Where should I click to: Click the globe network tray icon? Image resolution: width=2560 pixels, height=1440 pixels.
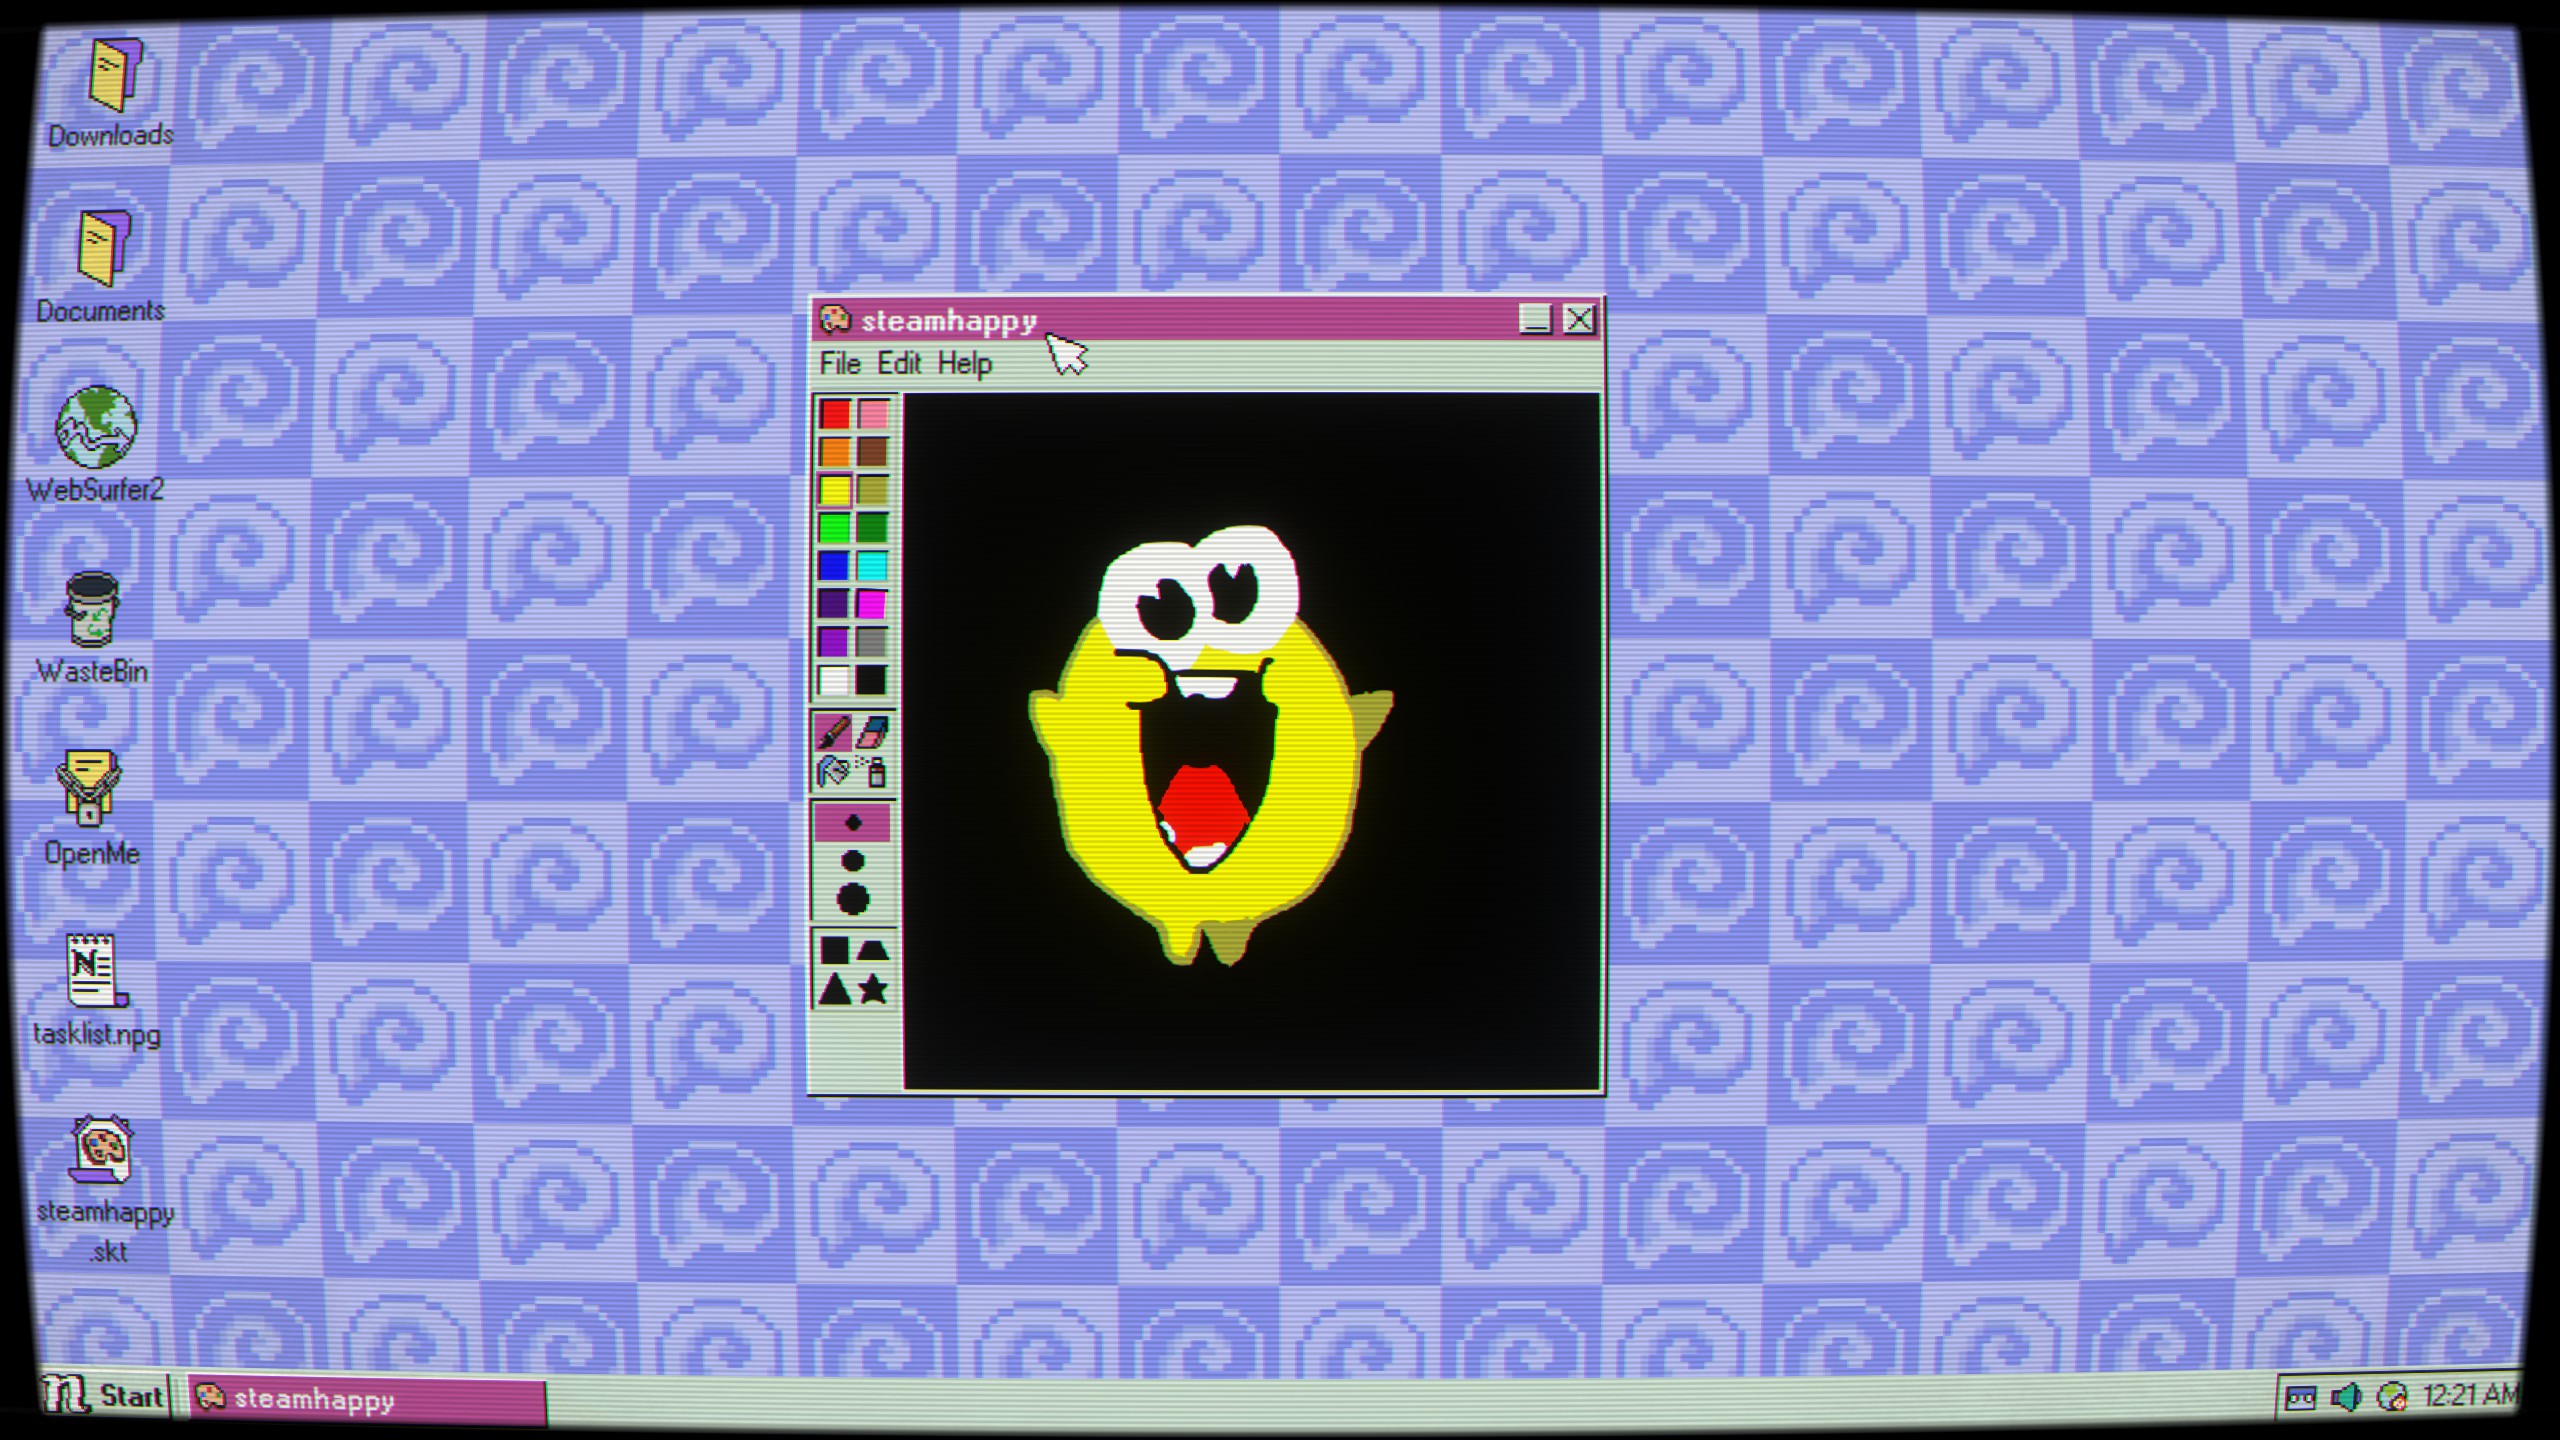point(2393,1396)
